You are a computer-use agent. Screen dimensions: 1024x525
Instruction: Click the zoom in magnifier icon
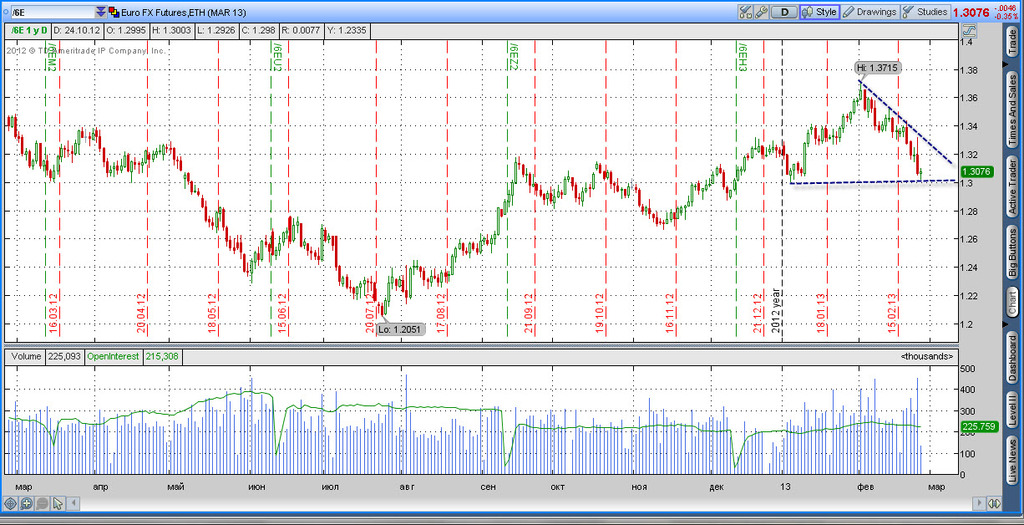point(26,503)
